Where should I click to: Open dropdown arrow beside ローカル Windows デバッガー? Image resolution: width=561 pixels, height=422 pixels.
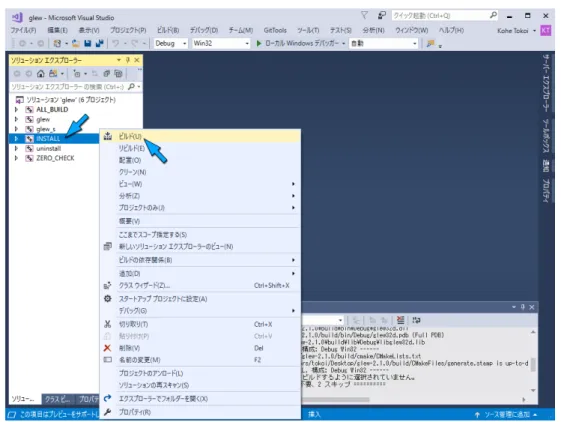pyautogui.click(x=343, y=43)
